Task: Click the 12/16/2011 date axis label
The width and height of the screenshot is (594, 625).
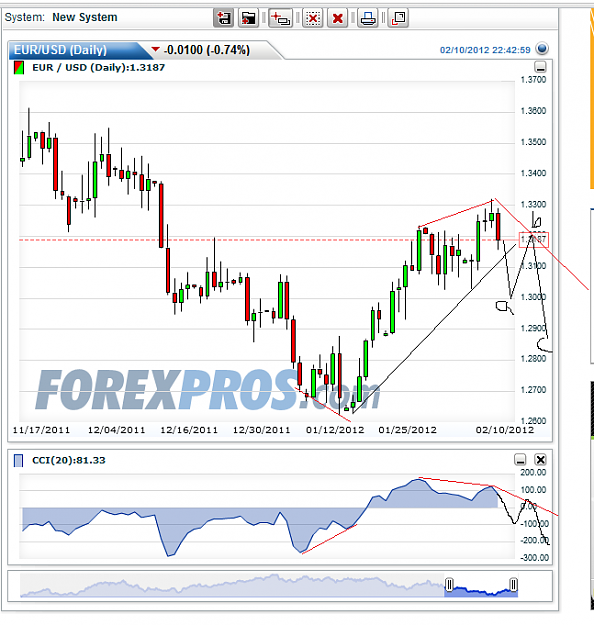Action: pyautogui.click(x=189, y=430)
